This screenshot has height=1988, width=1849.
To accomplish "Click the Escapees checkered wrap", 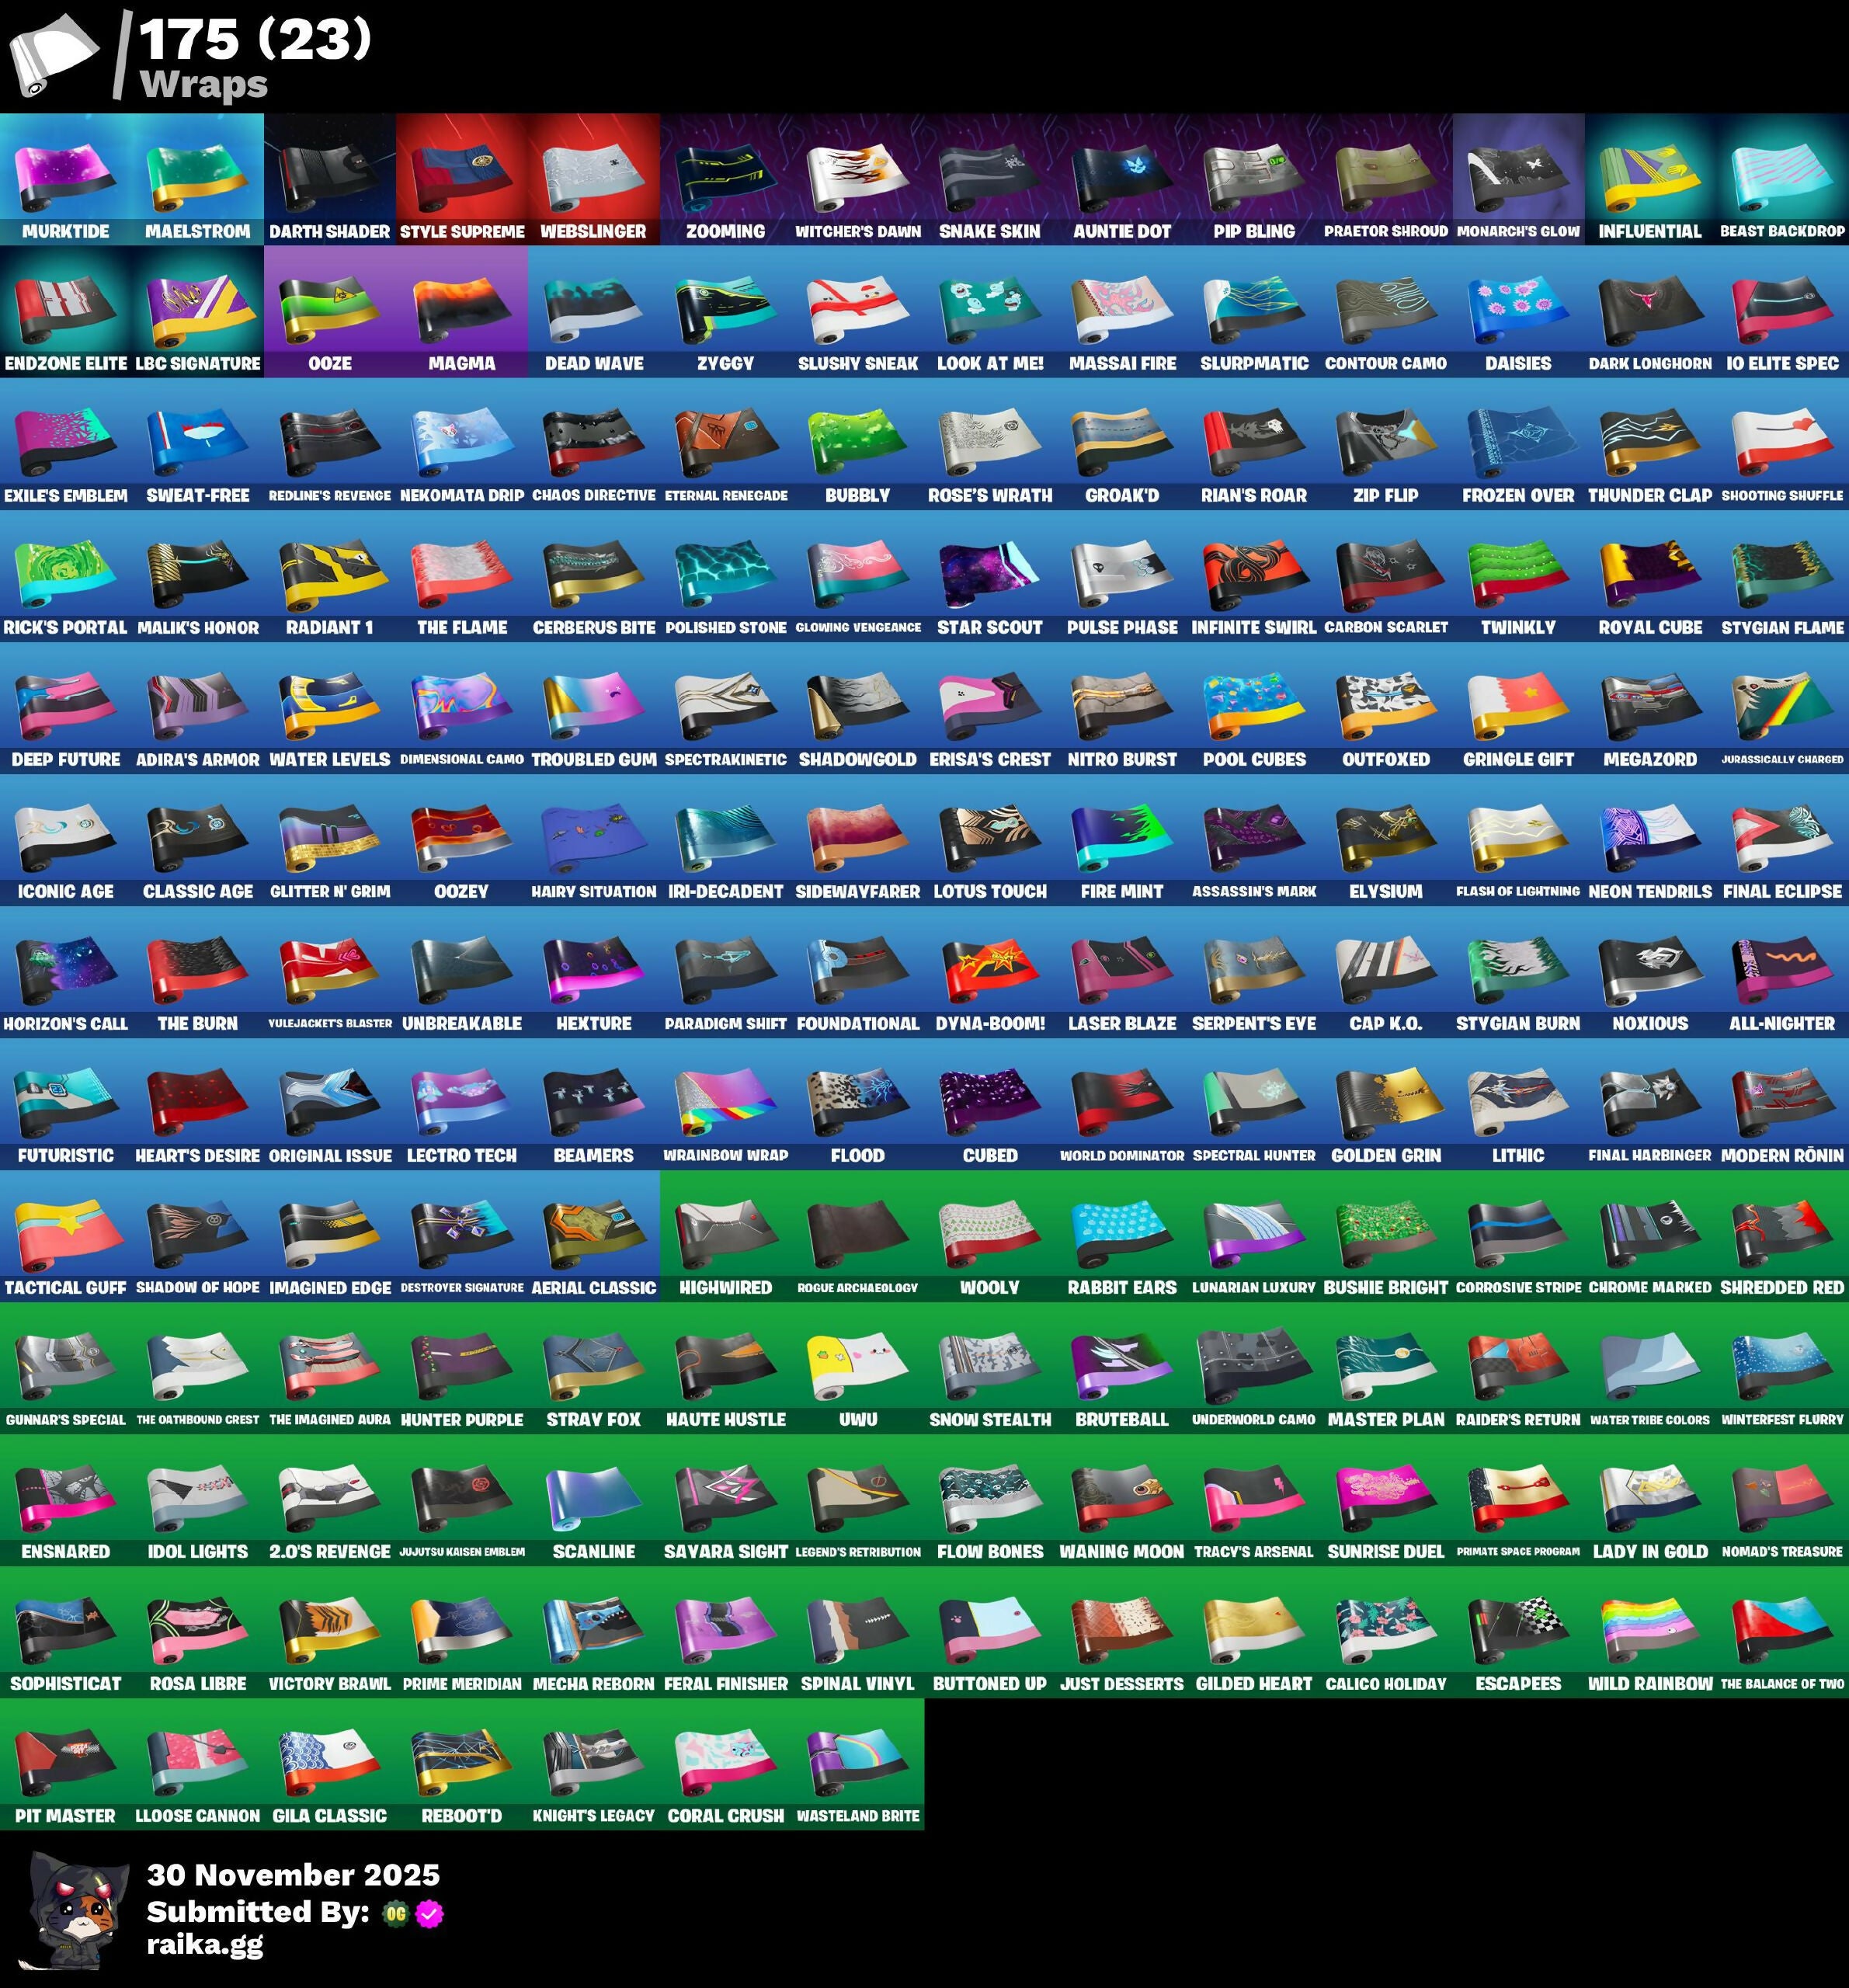I will tap(1518, 1628).
